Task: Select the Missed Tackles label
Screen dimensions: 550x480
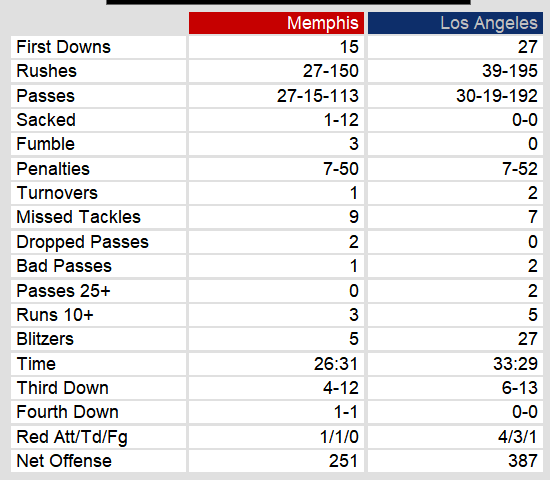Action: click(x=79, y=217)
